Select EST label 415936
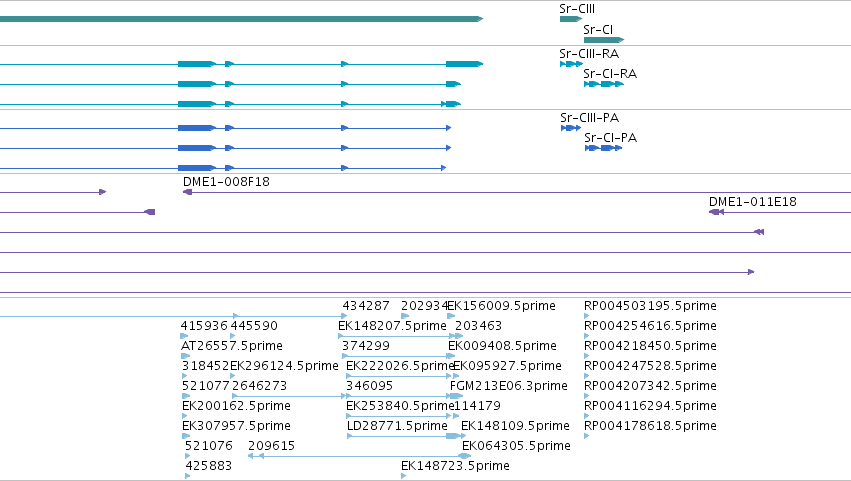This screenshot has height=481, width=851. point(204,326)
